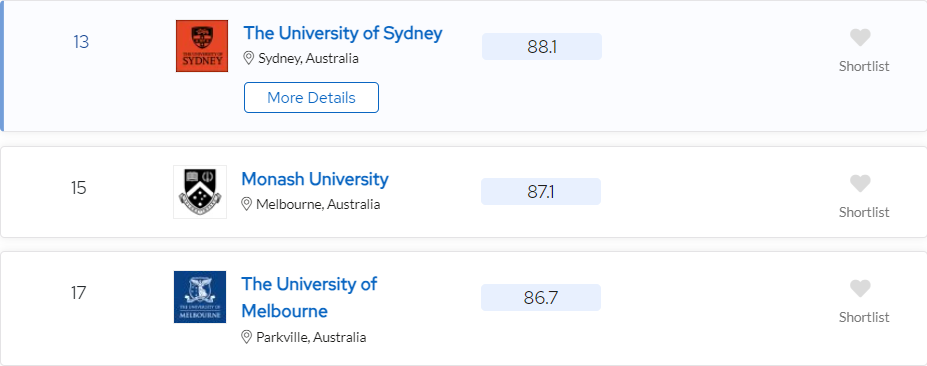
Task: Click location pin beside Parkville, Australia
Action: pyautogui.click(x=247, y=337)
